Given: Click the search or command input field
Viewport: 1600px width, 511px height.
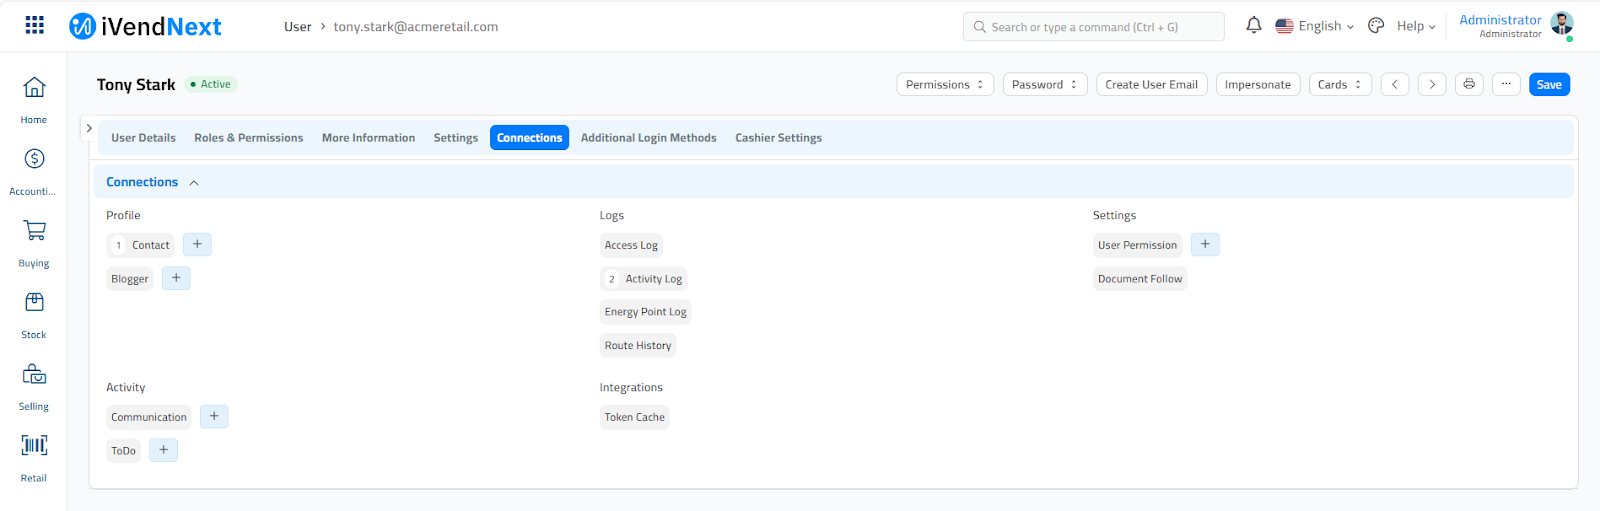Looking at the screenshot, I should (1094, 27).
